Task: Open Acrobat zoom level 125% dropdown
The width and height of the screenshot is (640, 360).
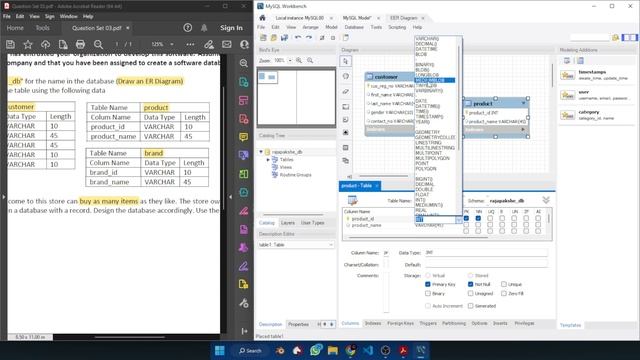Action: tap(172, 44)
